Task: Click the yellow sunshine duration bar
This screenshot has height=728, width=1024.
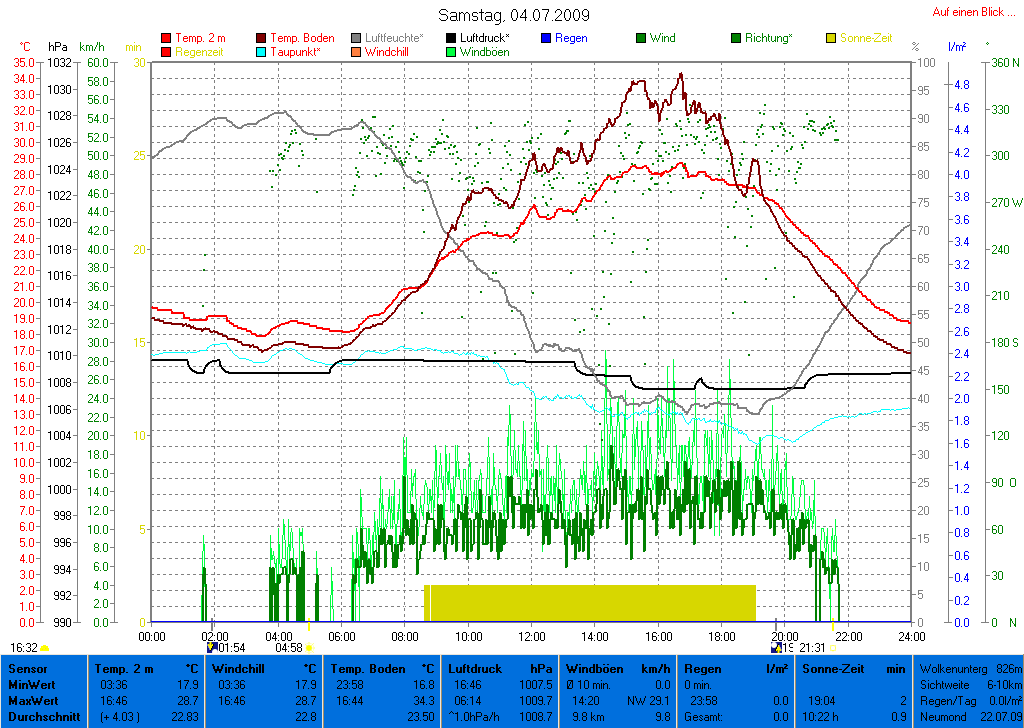Action: [x=590, y=603]
